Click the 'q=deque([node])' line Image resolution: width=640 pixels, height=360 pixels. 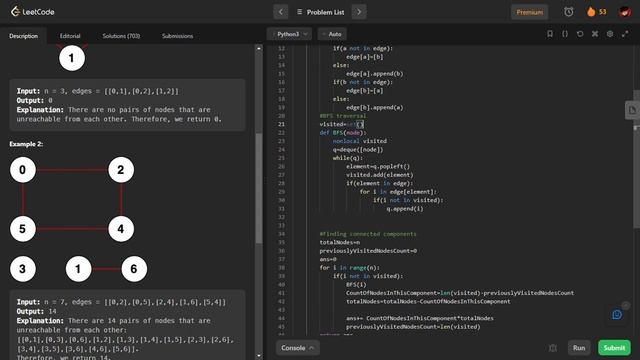[x=358, y=149]
